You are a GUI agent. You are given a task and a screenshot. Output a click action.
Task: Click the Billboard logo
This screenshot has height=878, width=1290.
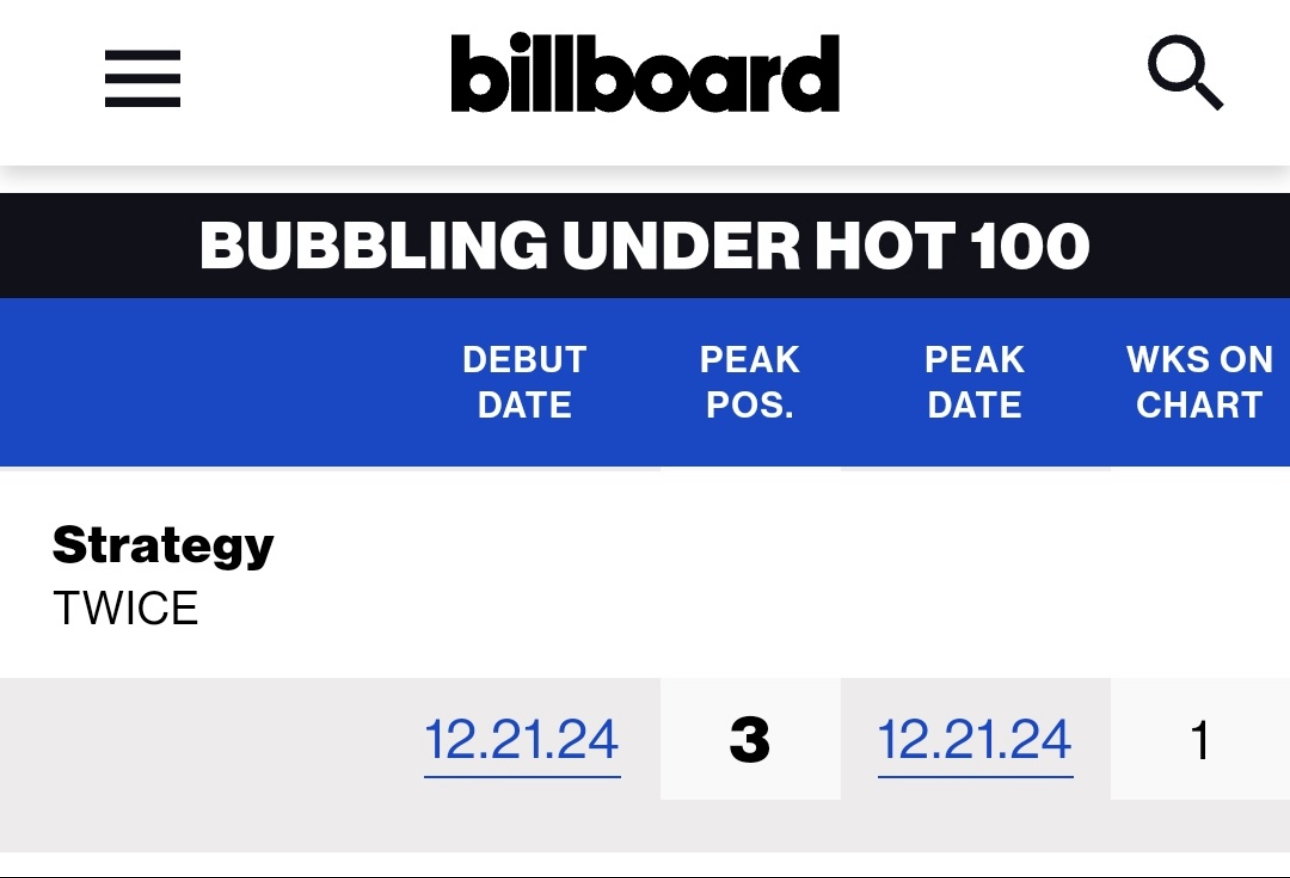pyautogui.click(x=645, y=74)
